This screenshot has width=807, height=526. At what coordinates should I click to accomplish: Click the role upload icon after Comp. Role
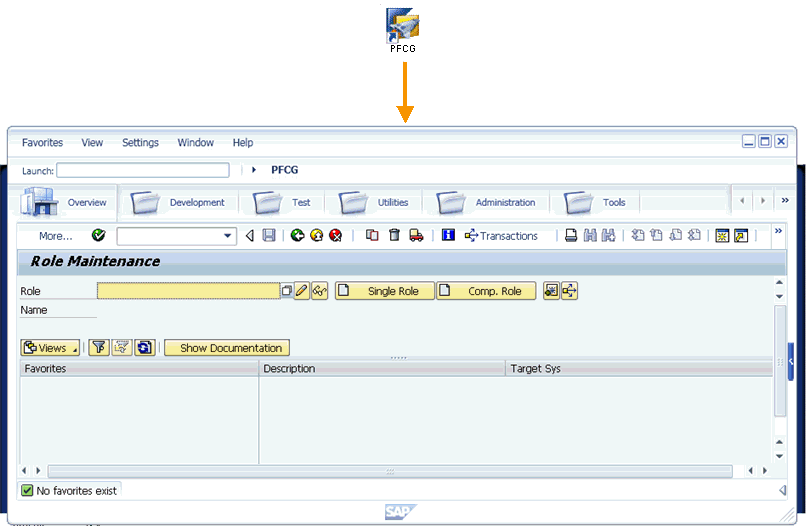point(551,291)
